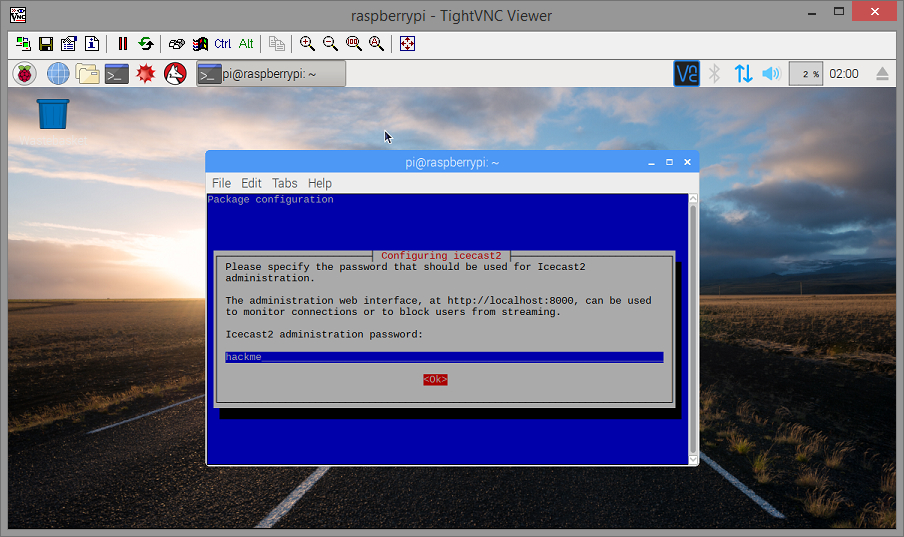Click the Icecast2 administration password field
The height and width of the screenshot is (537, 904).
pyautogui.click(x=444, y=357)
